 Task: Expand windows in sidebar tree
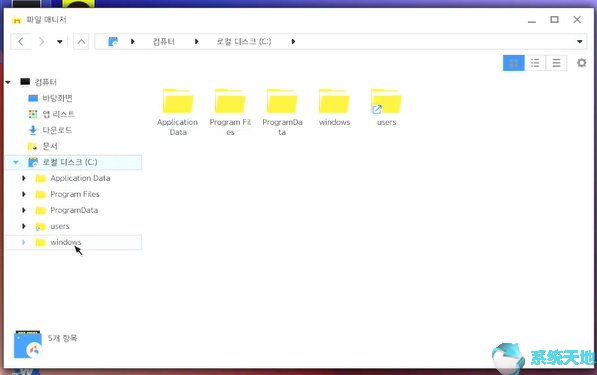click(24, 242)
